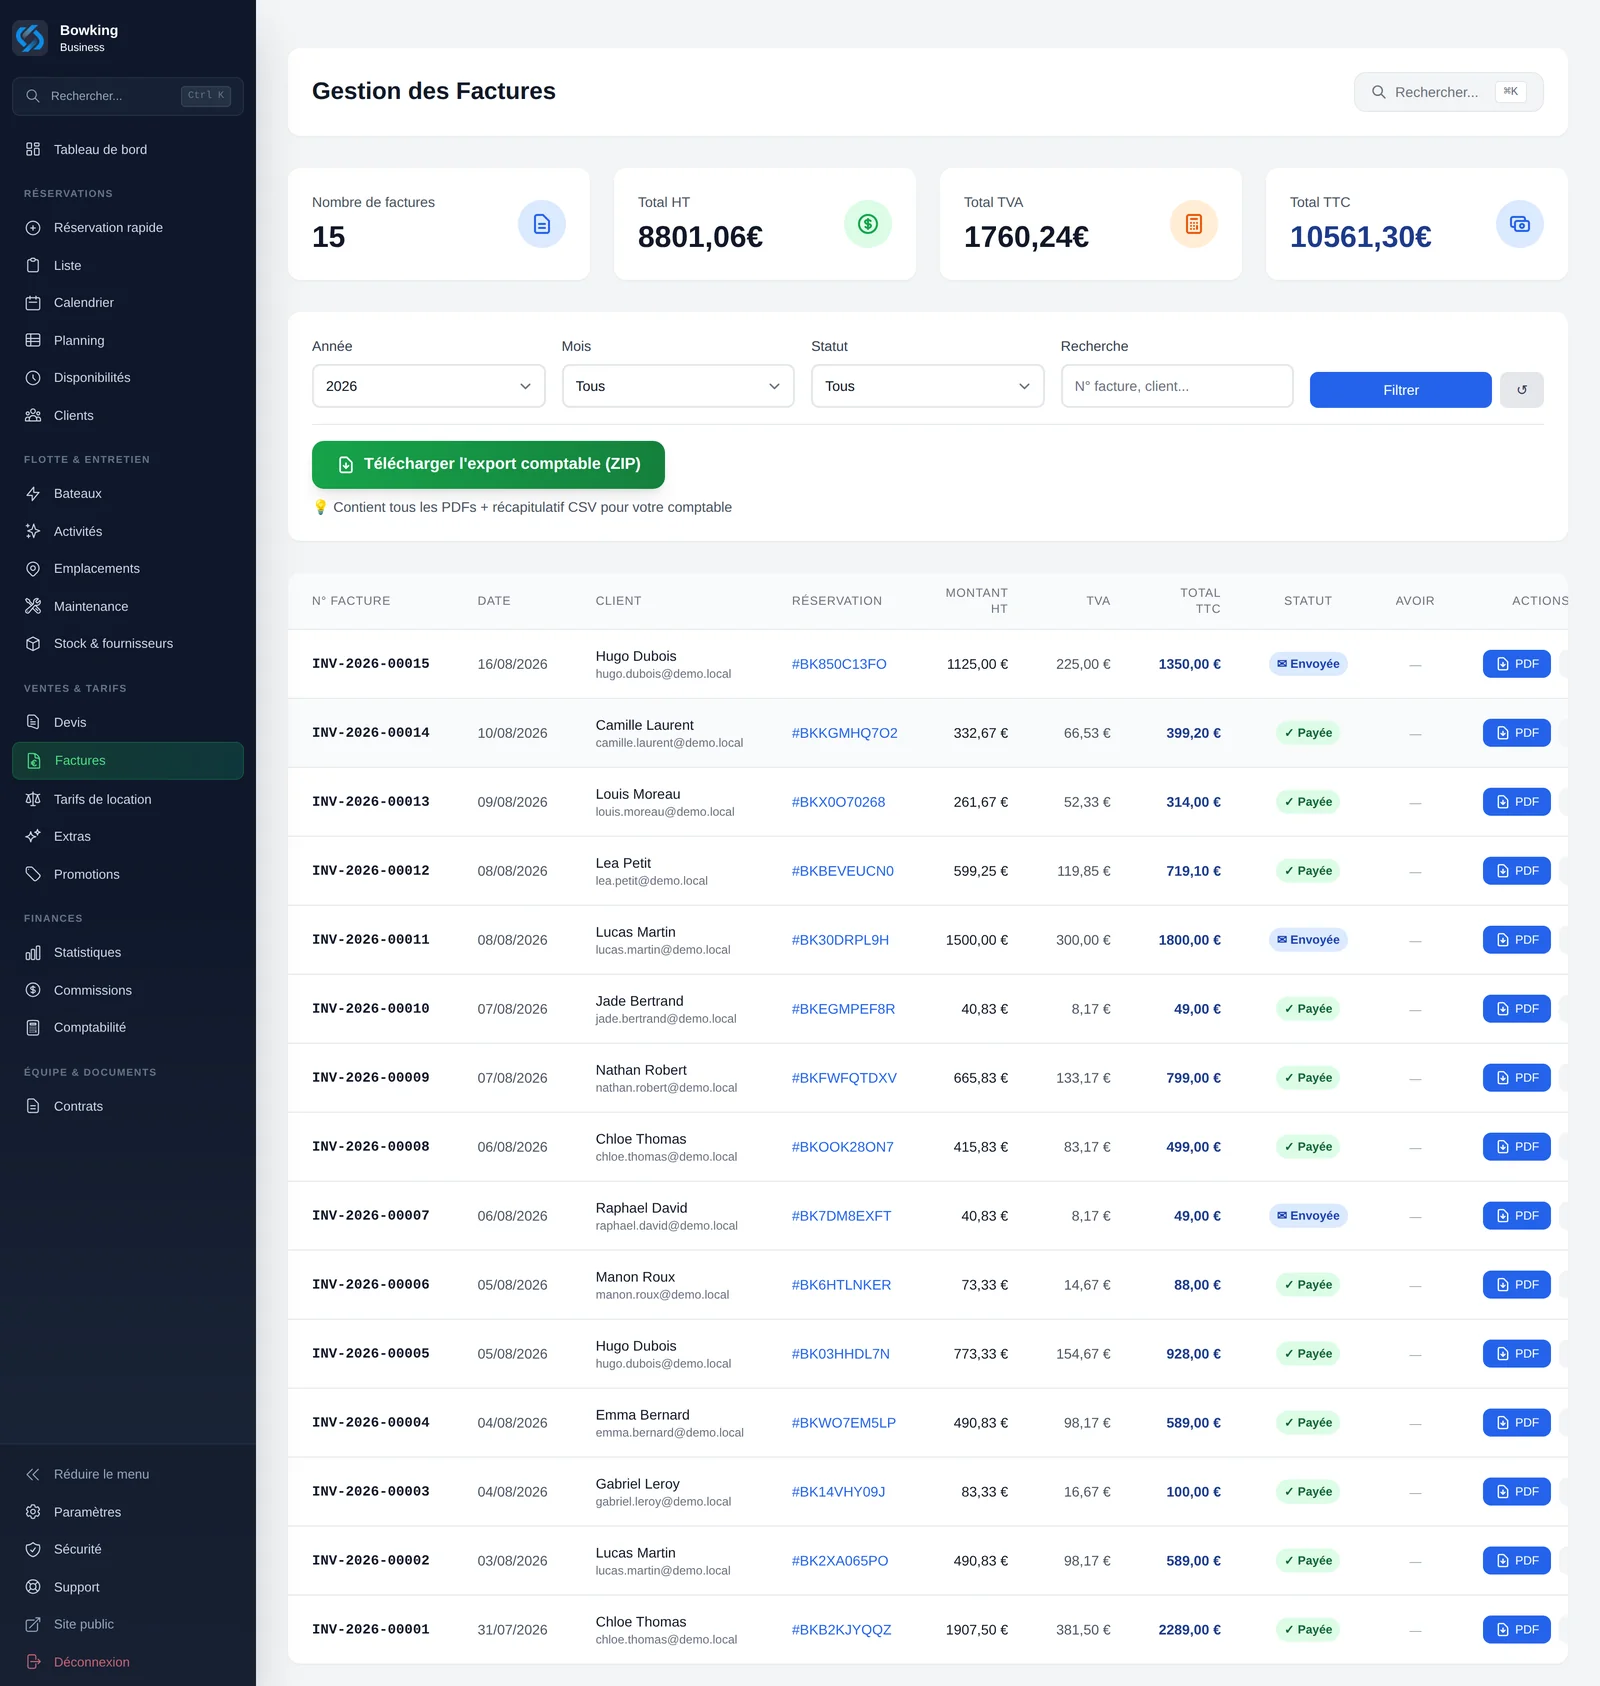
Task: Click the Stock & fournisseurs box icon
Action: click(33, 643)
